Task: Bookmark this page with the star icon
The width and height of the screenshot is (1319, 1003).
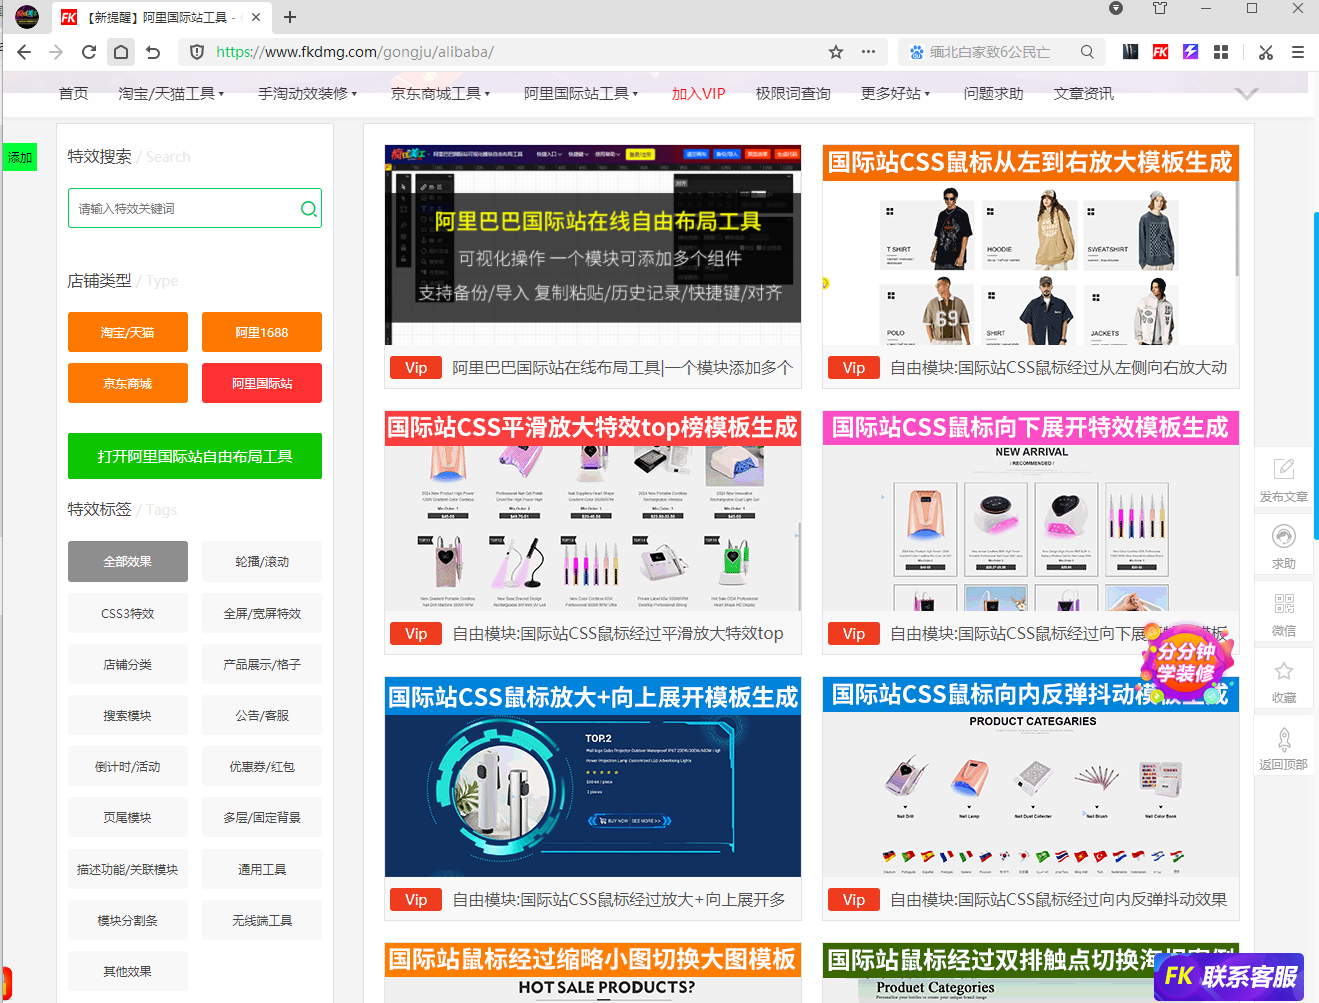Action: tap(836, 52)
